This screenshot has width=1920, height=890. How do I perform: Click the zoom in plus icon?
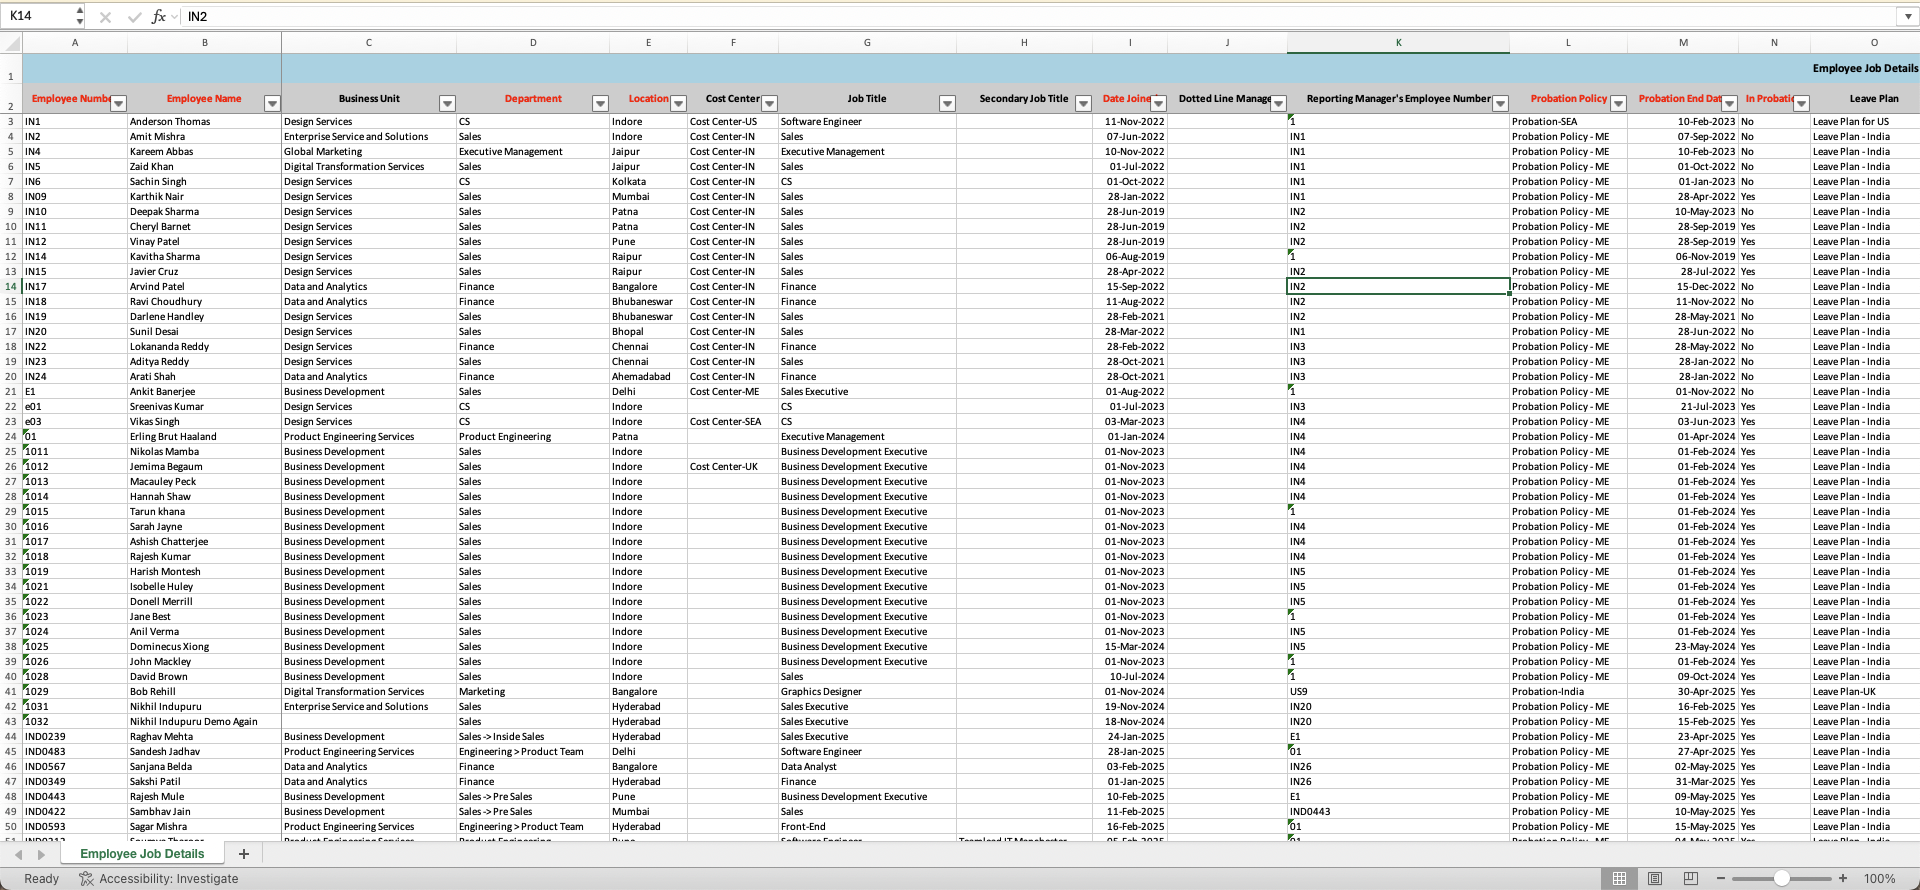[x=1843, y=879]
